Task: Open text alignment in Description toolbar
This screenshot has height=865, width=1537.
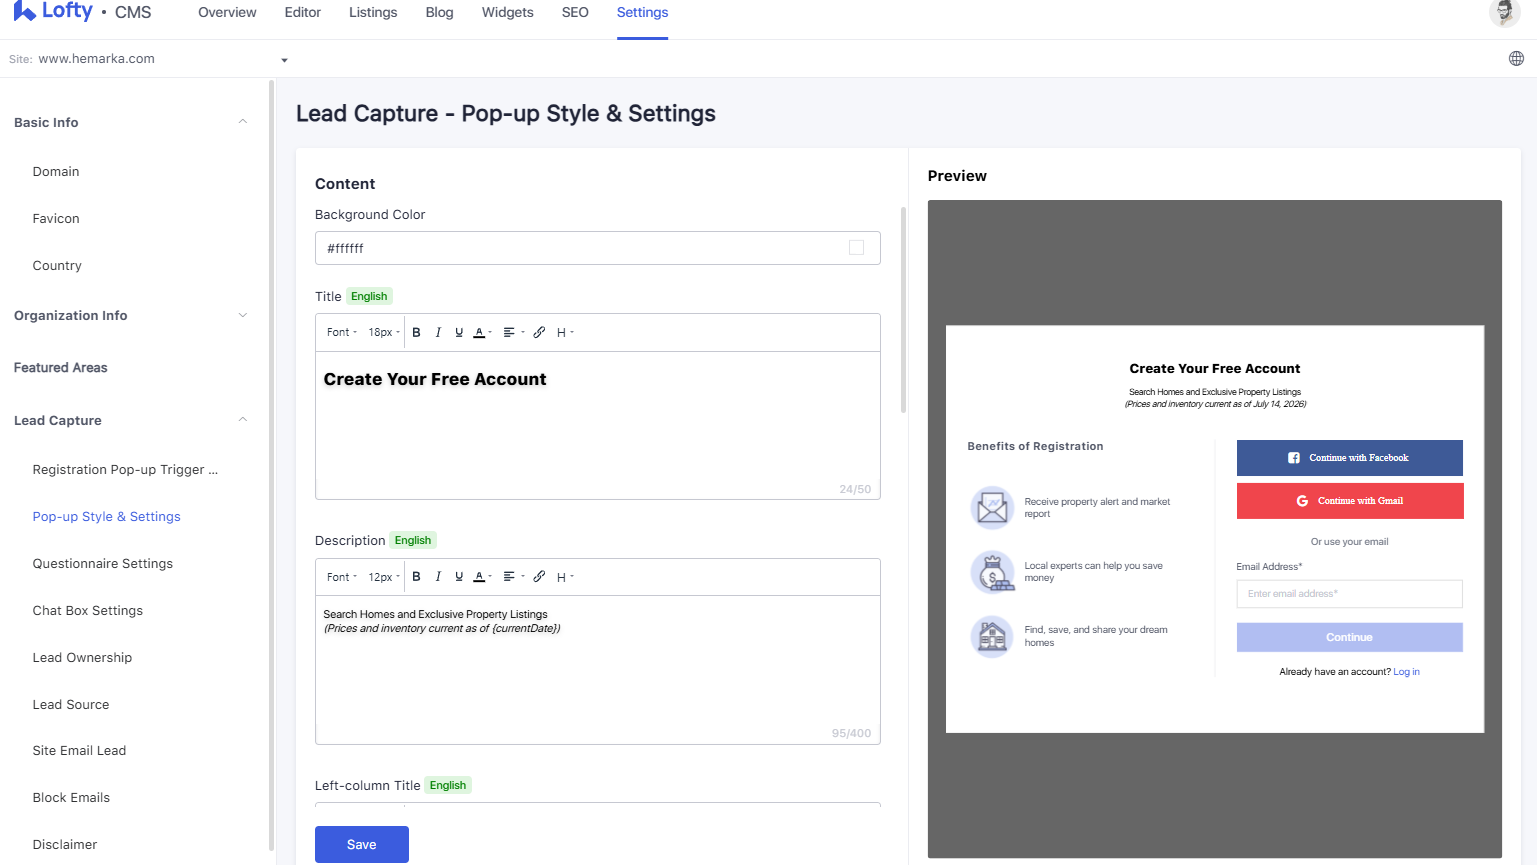Action: point(513,577)
